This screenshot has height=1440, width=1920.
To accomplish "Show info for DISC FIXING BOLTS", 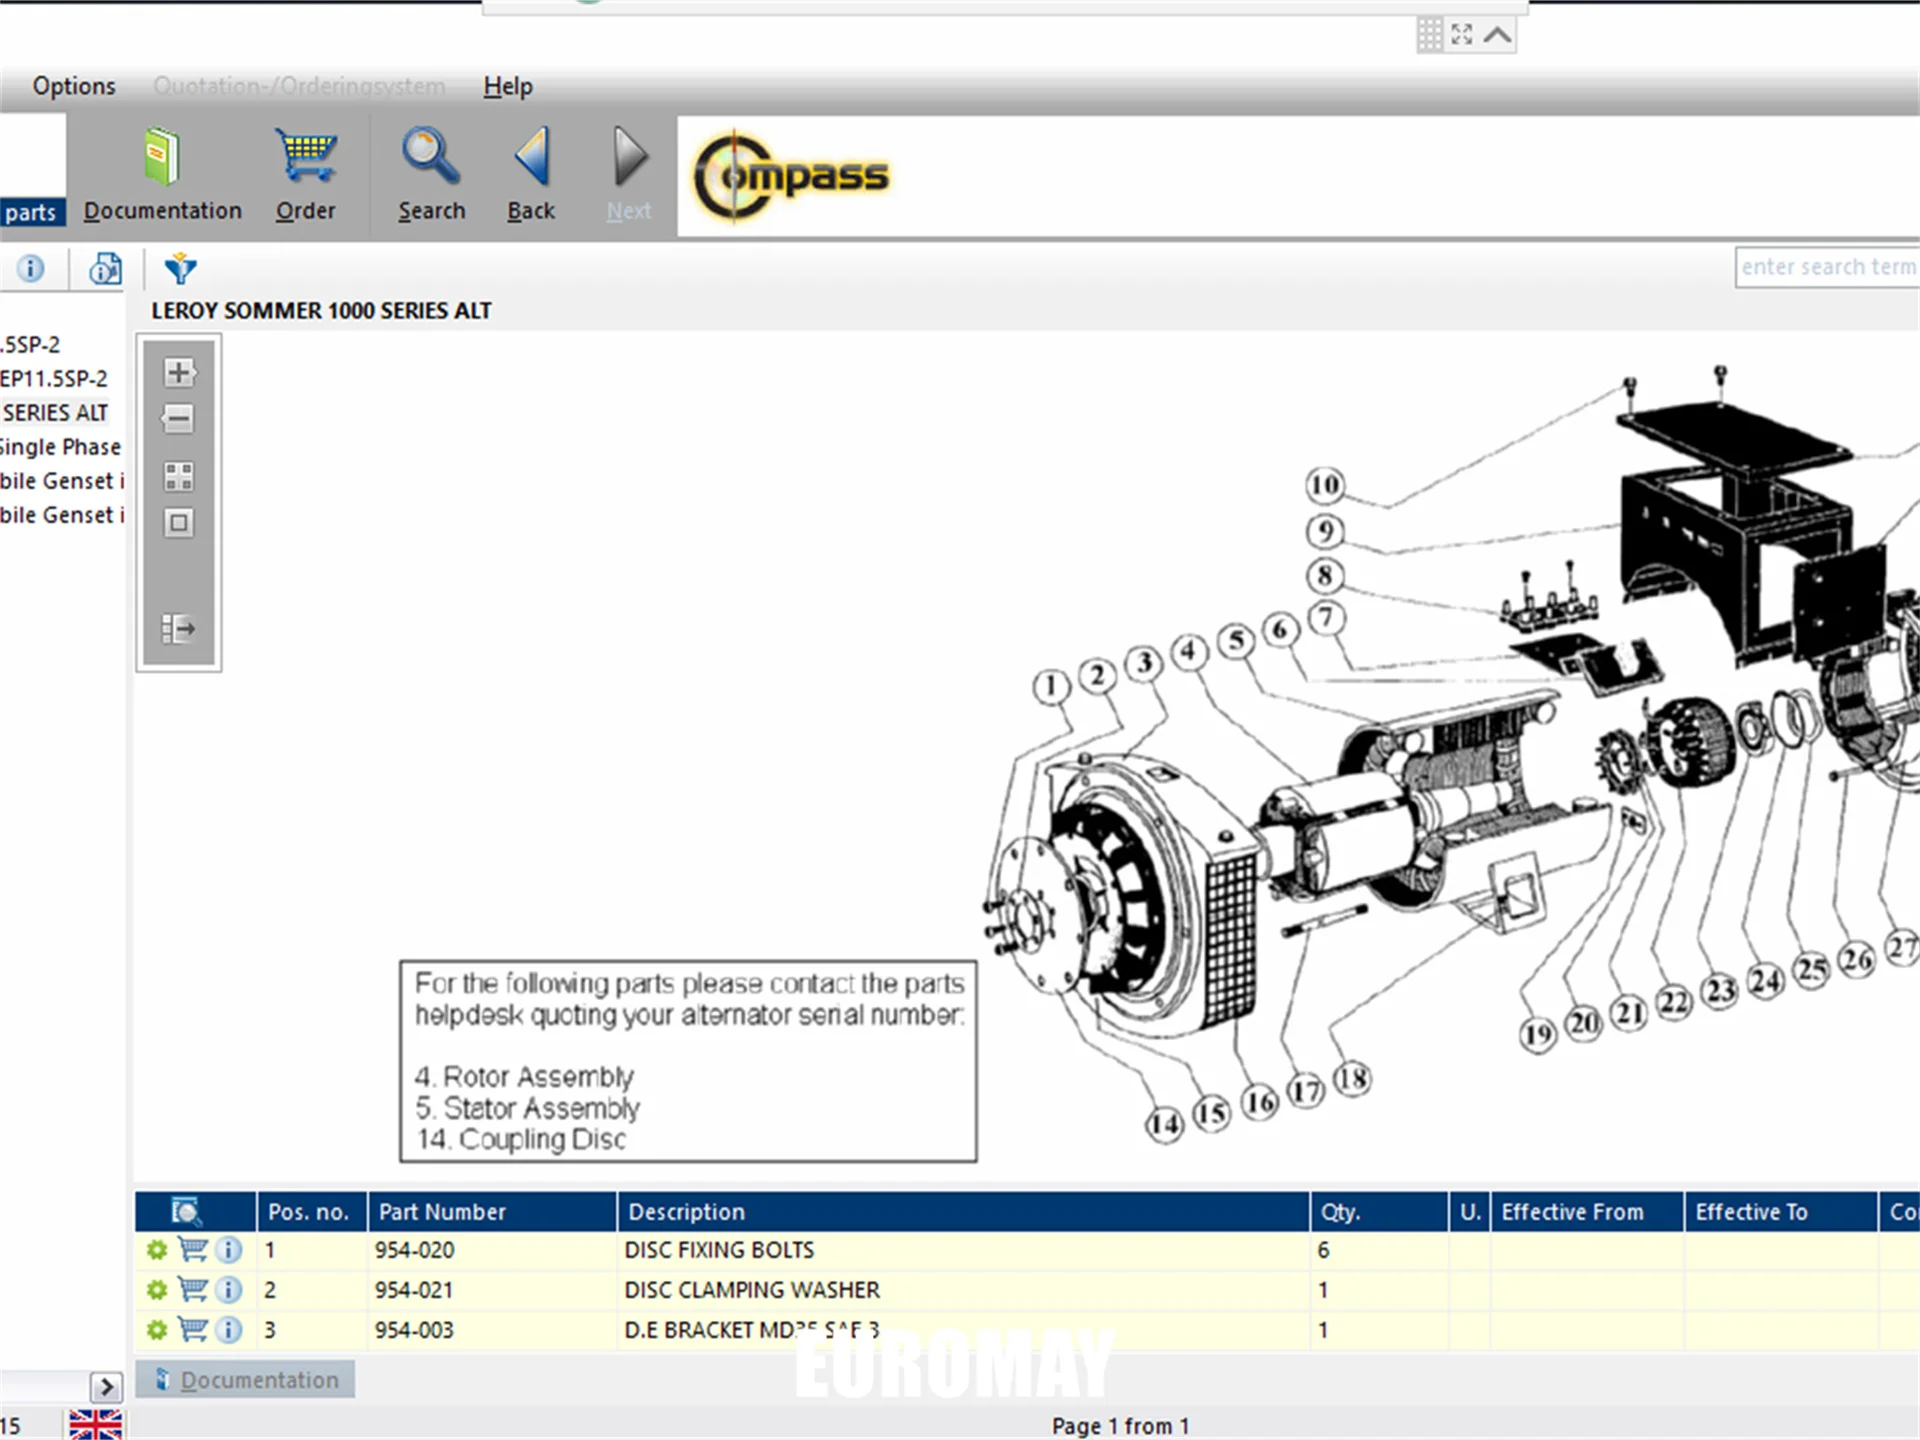I will pyautogui.click(x=229, y=1250).
